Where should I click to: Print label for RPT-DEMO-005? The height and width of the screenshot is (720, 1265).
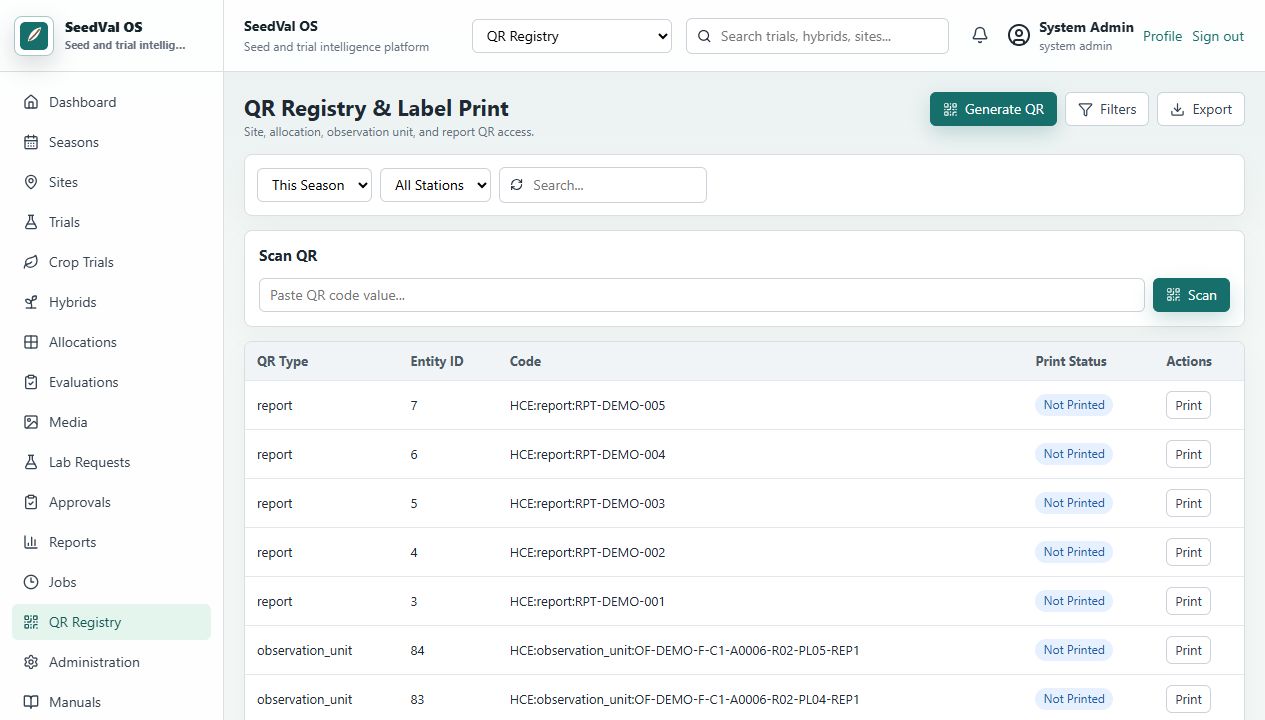point(1188,405)
